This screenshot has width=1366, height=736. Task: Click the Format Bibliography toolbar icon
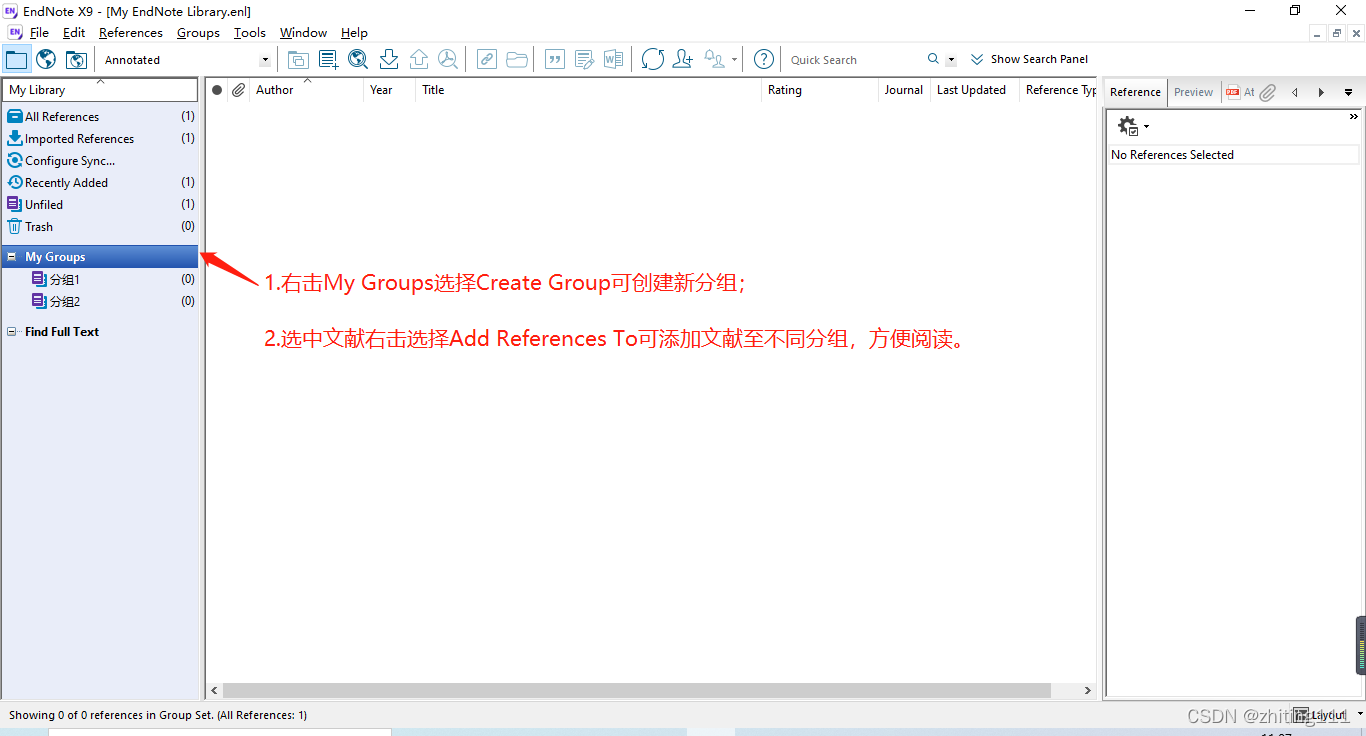(x=584, y=59)
